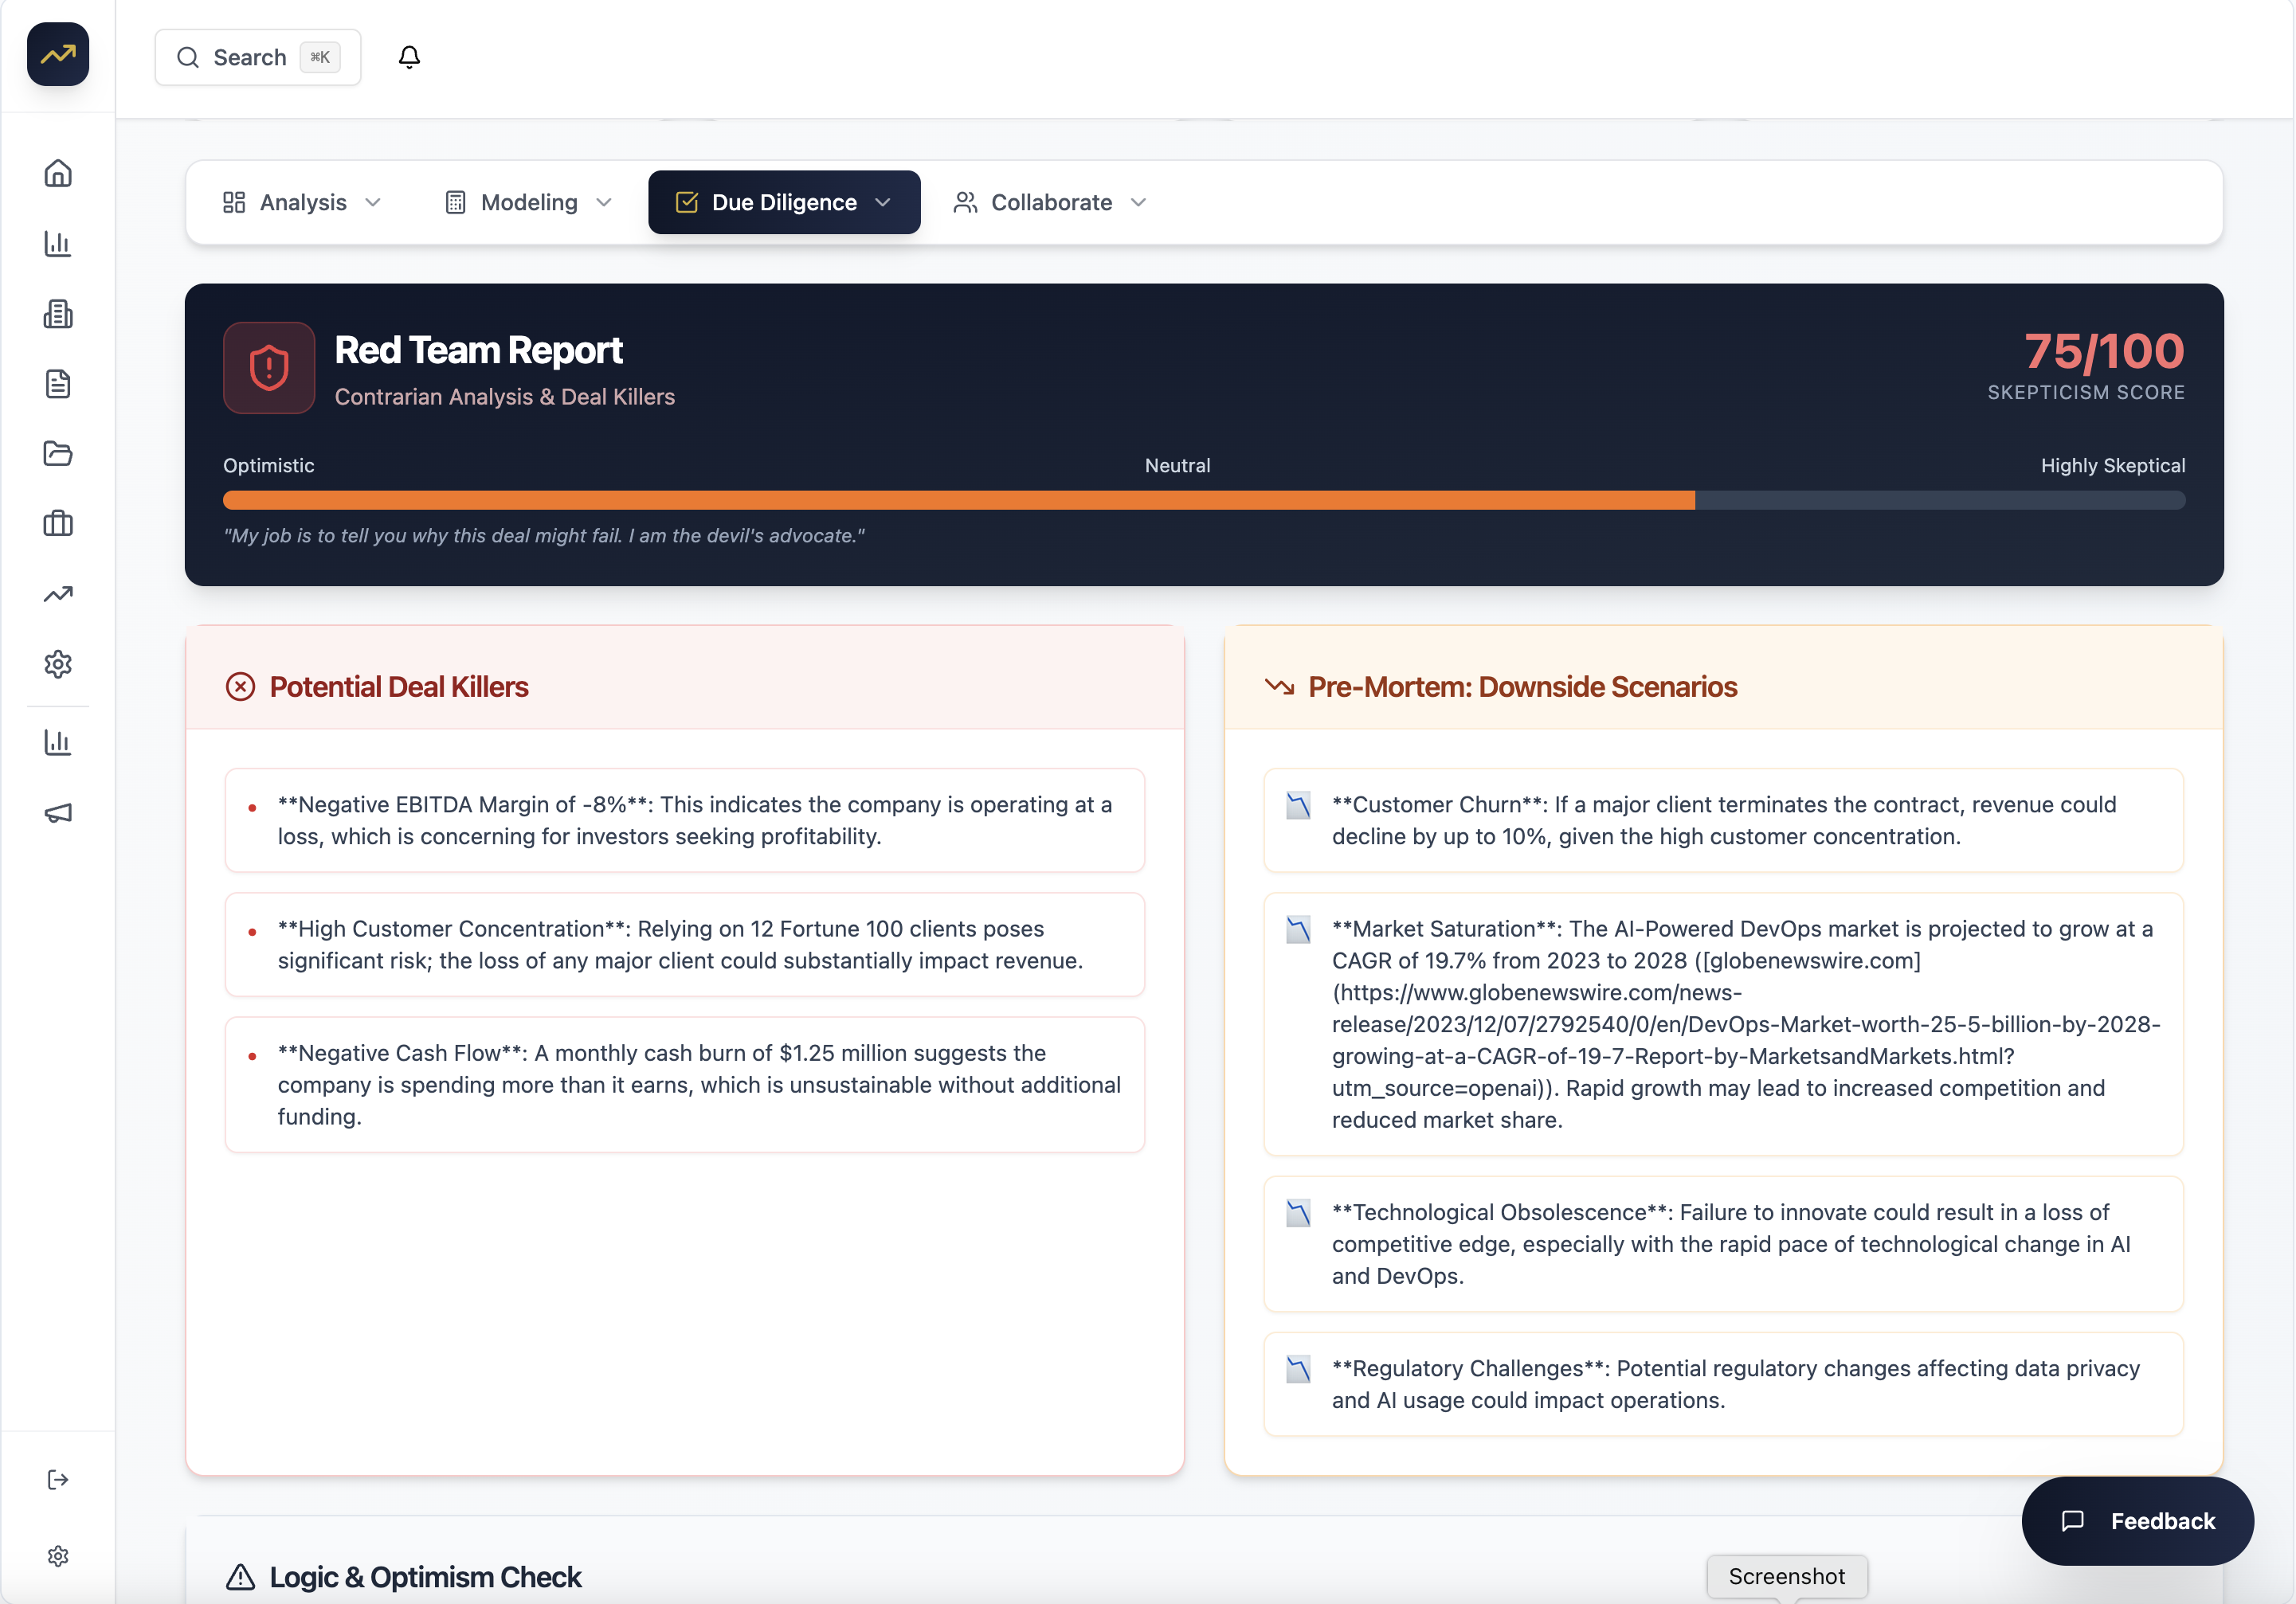Open the company/building icon in sidebar
The image size is (2296, 1604).
pos(58,314)
